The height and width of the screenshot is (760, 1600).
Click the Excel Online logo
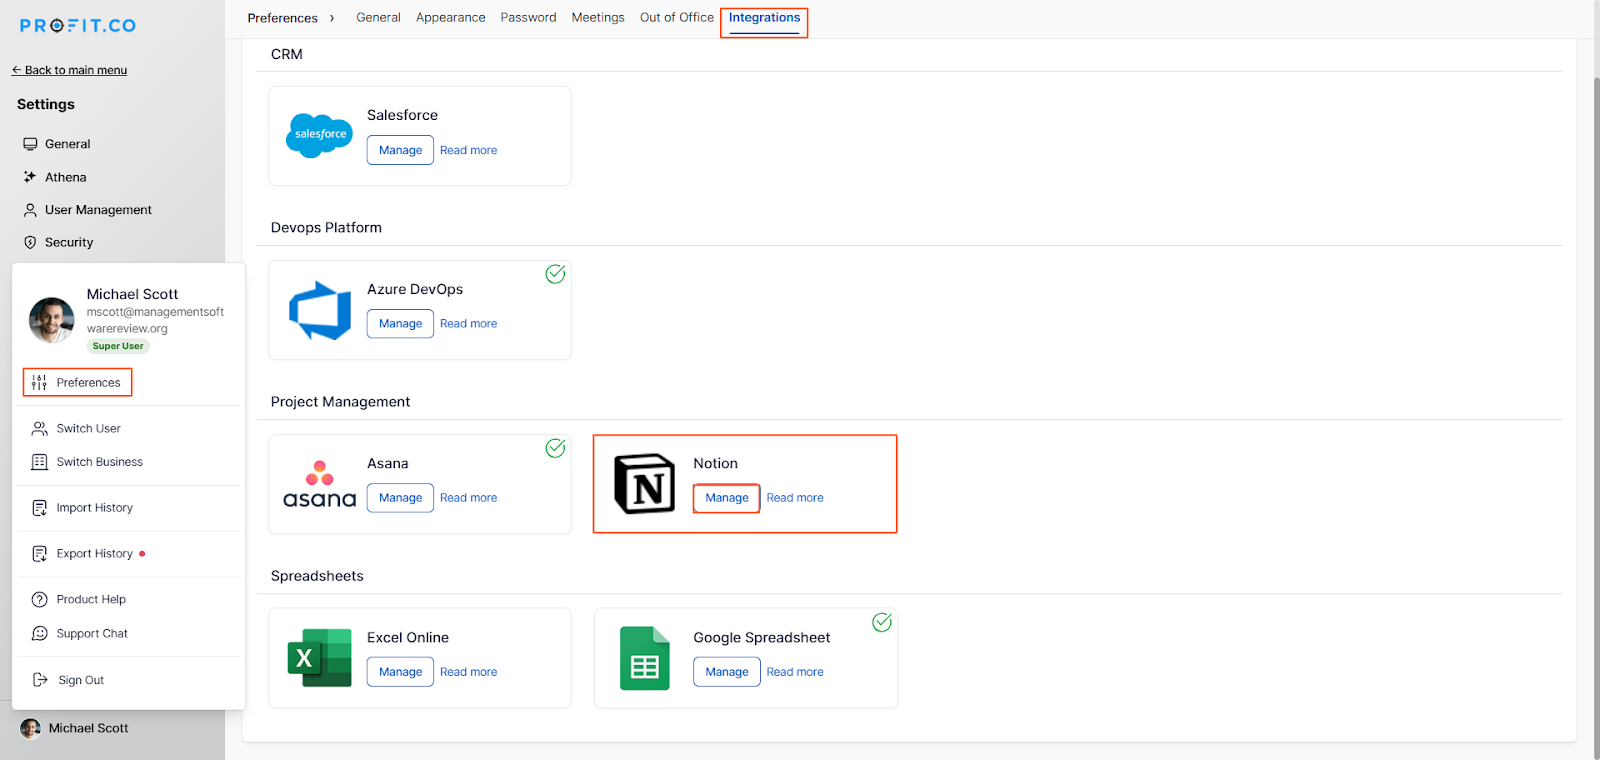320,658
